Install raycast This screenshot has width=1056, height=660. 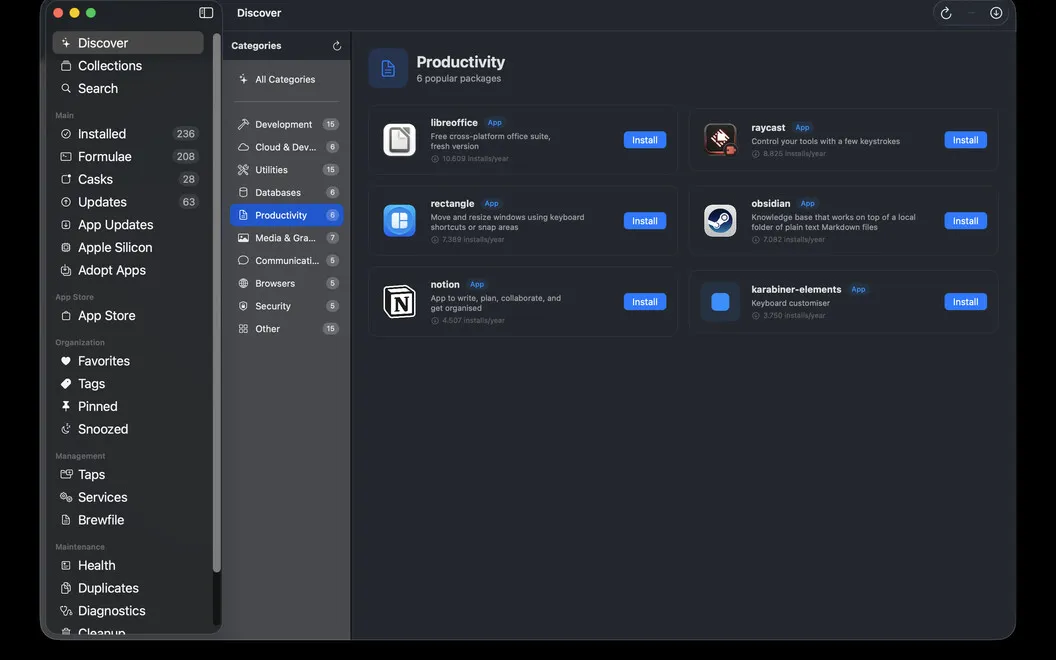coord(965,140)
